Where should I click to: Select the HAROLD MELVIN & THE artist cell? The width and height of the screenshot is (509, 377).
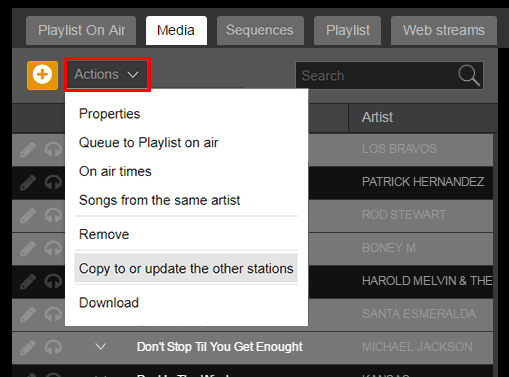[x=427, y=281]
